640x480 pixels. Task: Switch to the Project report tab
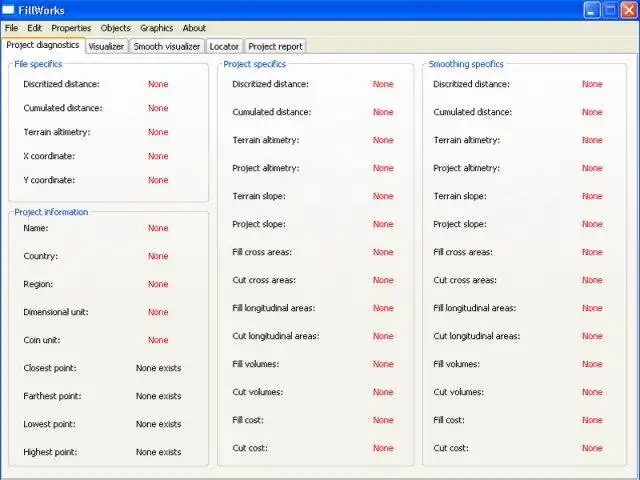[x=275, y=47]
